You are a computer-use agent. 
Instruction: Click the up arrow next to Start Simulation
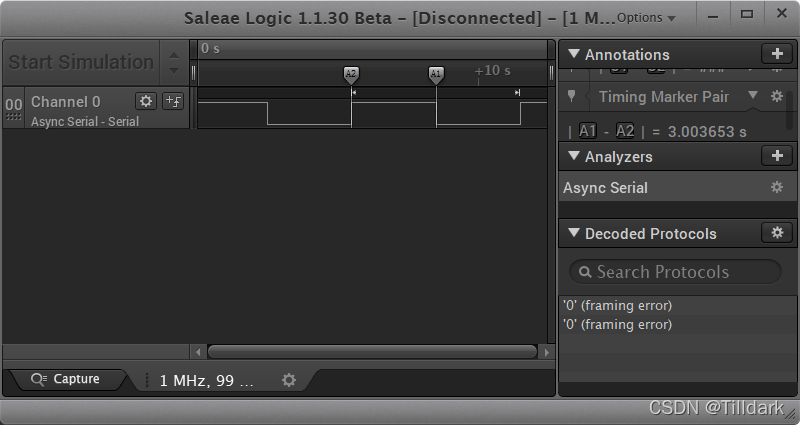(x=174, y=55)
